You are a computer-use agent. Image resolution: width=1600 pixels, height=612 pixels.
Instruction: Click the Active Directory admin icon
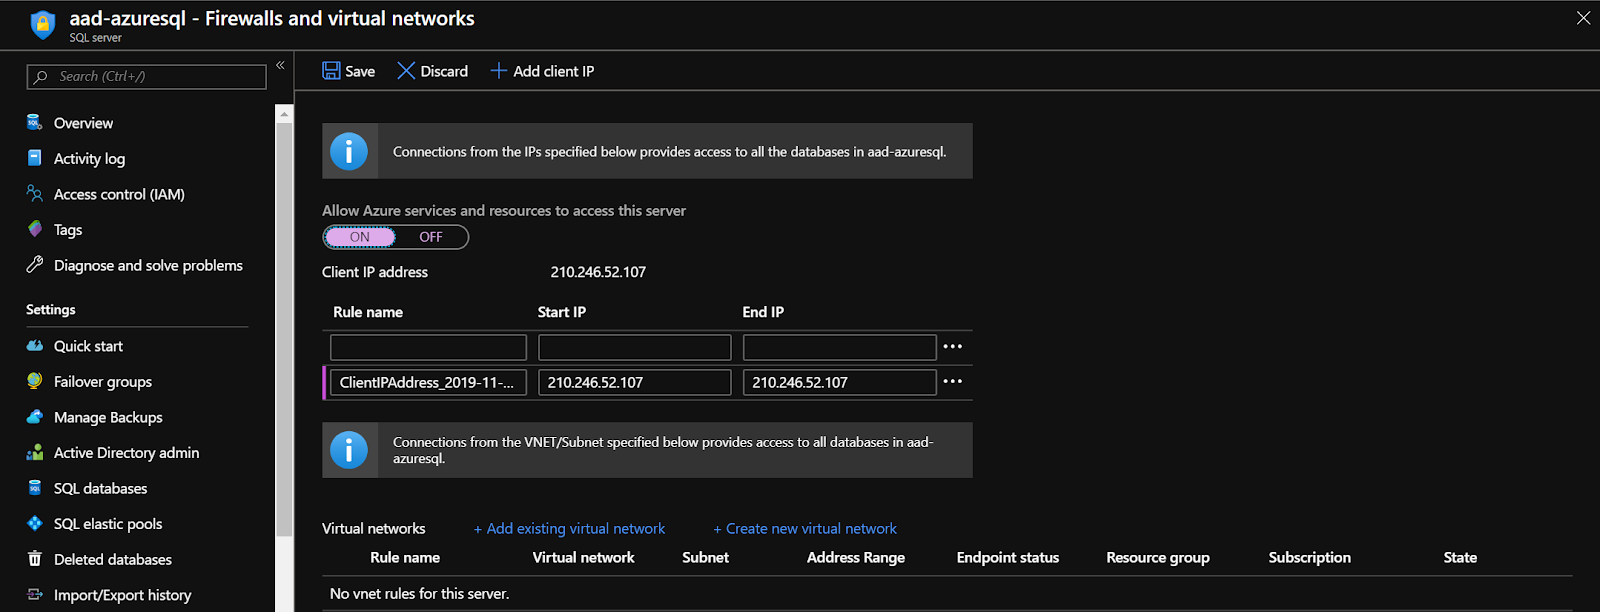pos(35,453)
